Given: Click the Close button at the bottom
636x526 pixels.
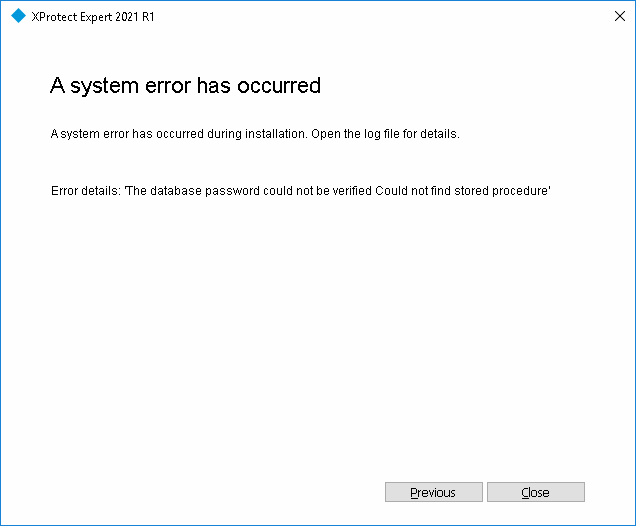Looking at the screenshot, I should coord(535,492).
